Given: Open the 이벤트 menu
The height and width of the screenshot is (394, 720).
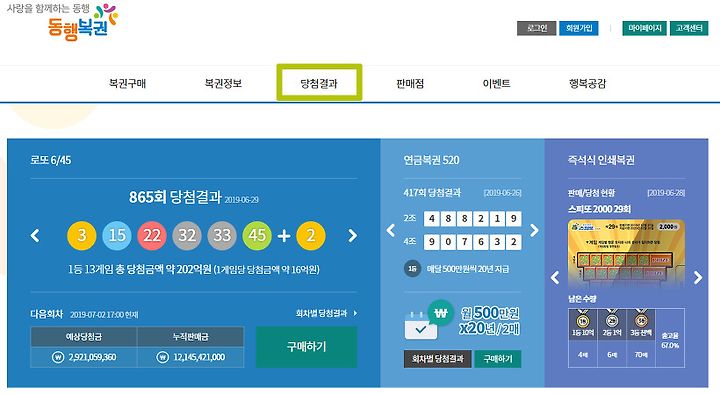Looking at the screenshot, I should [496, 84].
